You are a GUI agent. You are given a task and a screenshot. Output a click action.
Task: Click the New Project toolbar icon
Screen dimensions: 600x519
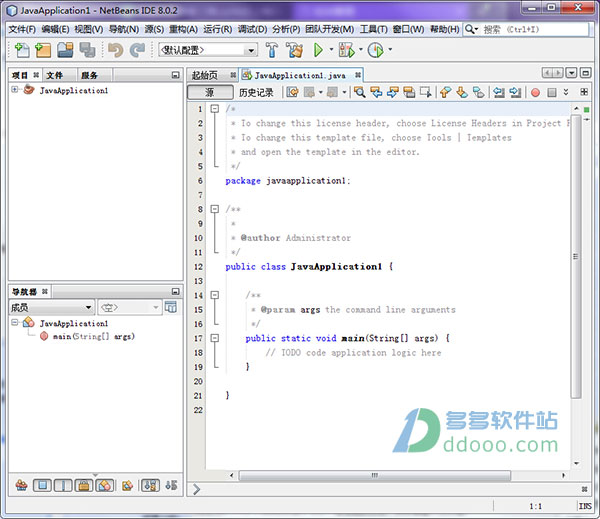click(43, 50)
